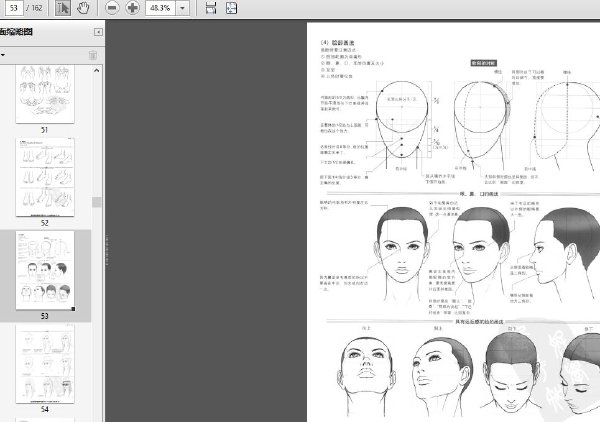Open the thumbnail panel options dropdown
The image size is (600, 422).
(x=3, y=55)
